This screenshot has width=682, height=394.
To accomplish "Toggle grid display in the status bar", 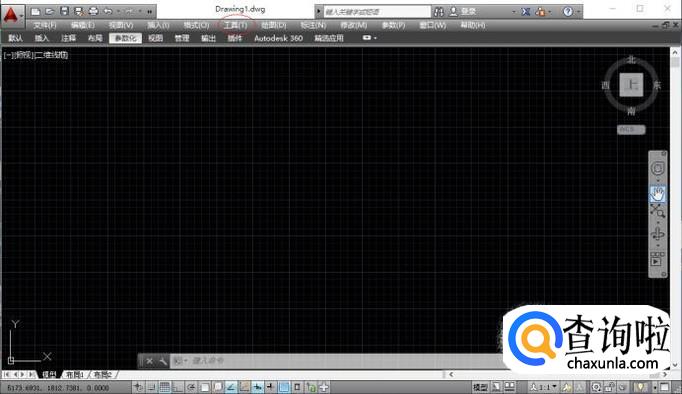I will tap(164, 387).
